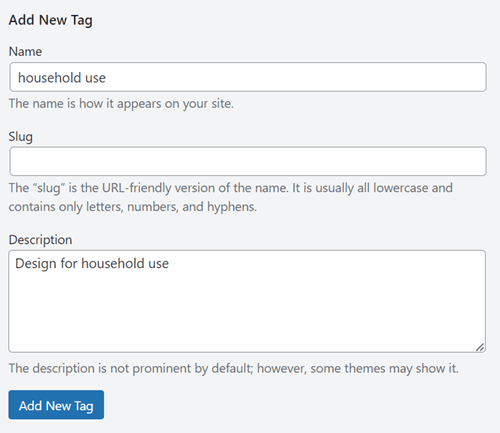This screenshot has width=500, height=433.
Task: Click the textarea resize handle icon
Action: 480,347
